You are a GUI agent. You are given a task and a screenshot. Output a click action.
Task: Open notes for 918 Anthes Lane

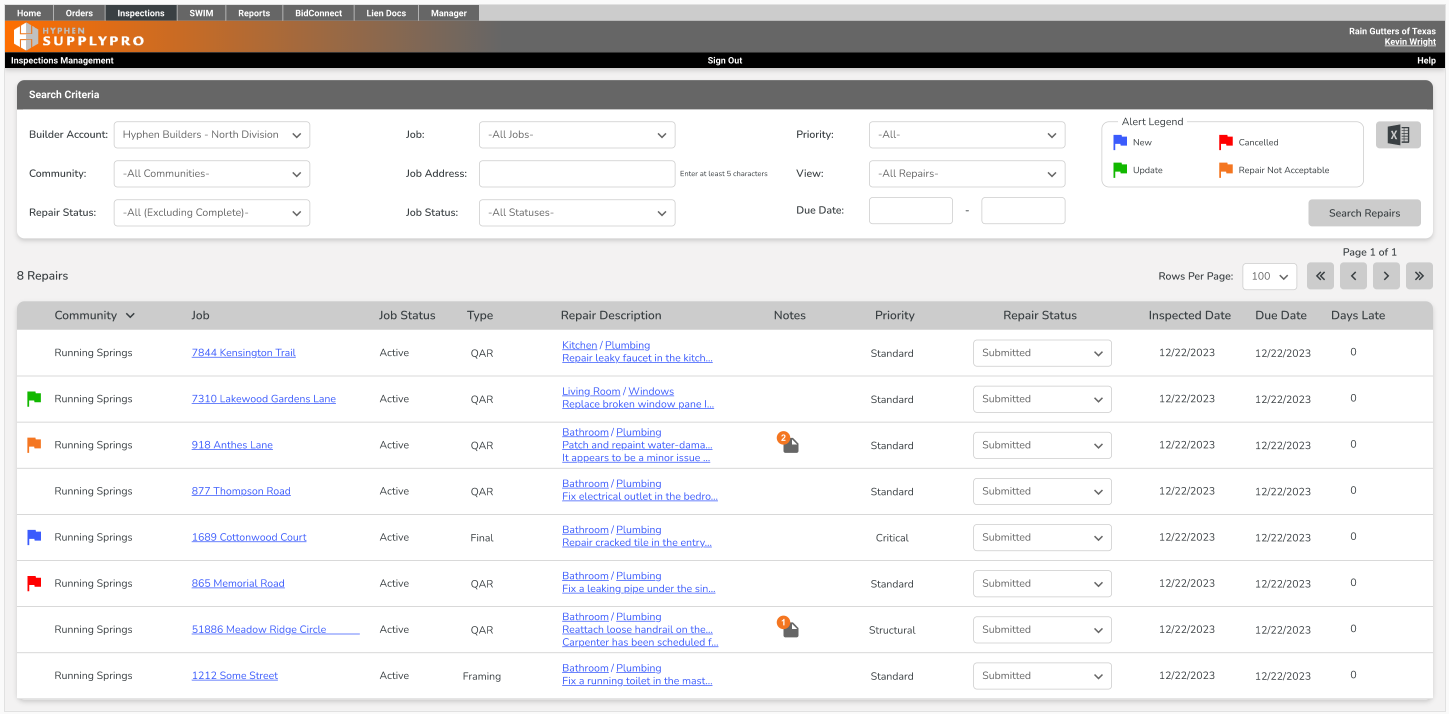(x=789, y=443)
